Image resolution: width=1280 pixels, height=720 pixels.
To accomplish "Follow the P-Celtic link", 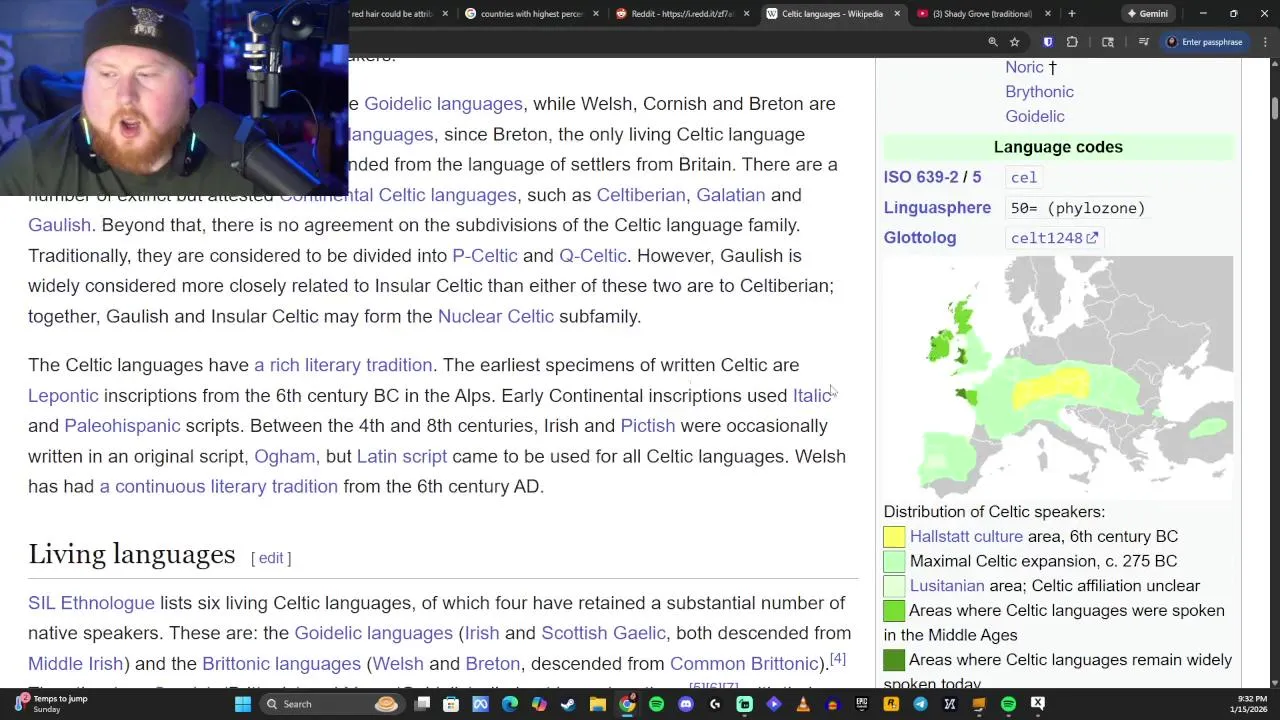I will pyautogui.click(x=485, y=256).
